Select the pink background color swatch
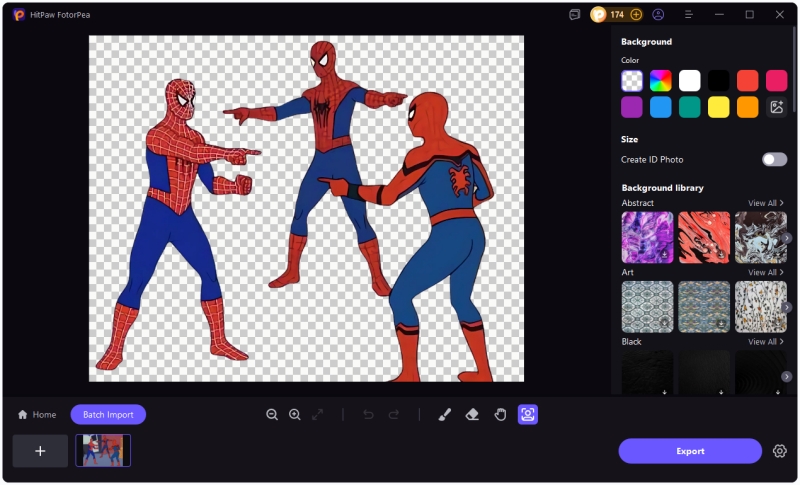Viewport: 800px width, 485px height. (x=777, y=81)
